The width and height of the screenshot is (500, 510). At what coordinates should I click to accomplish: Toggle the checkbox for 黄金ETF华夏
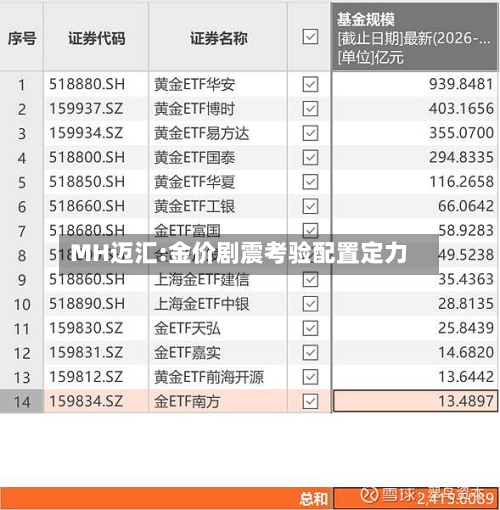pos(310,182)
